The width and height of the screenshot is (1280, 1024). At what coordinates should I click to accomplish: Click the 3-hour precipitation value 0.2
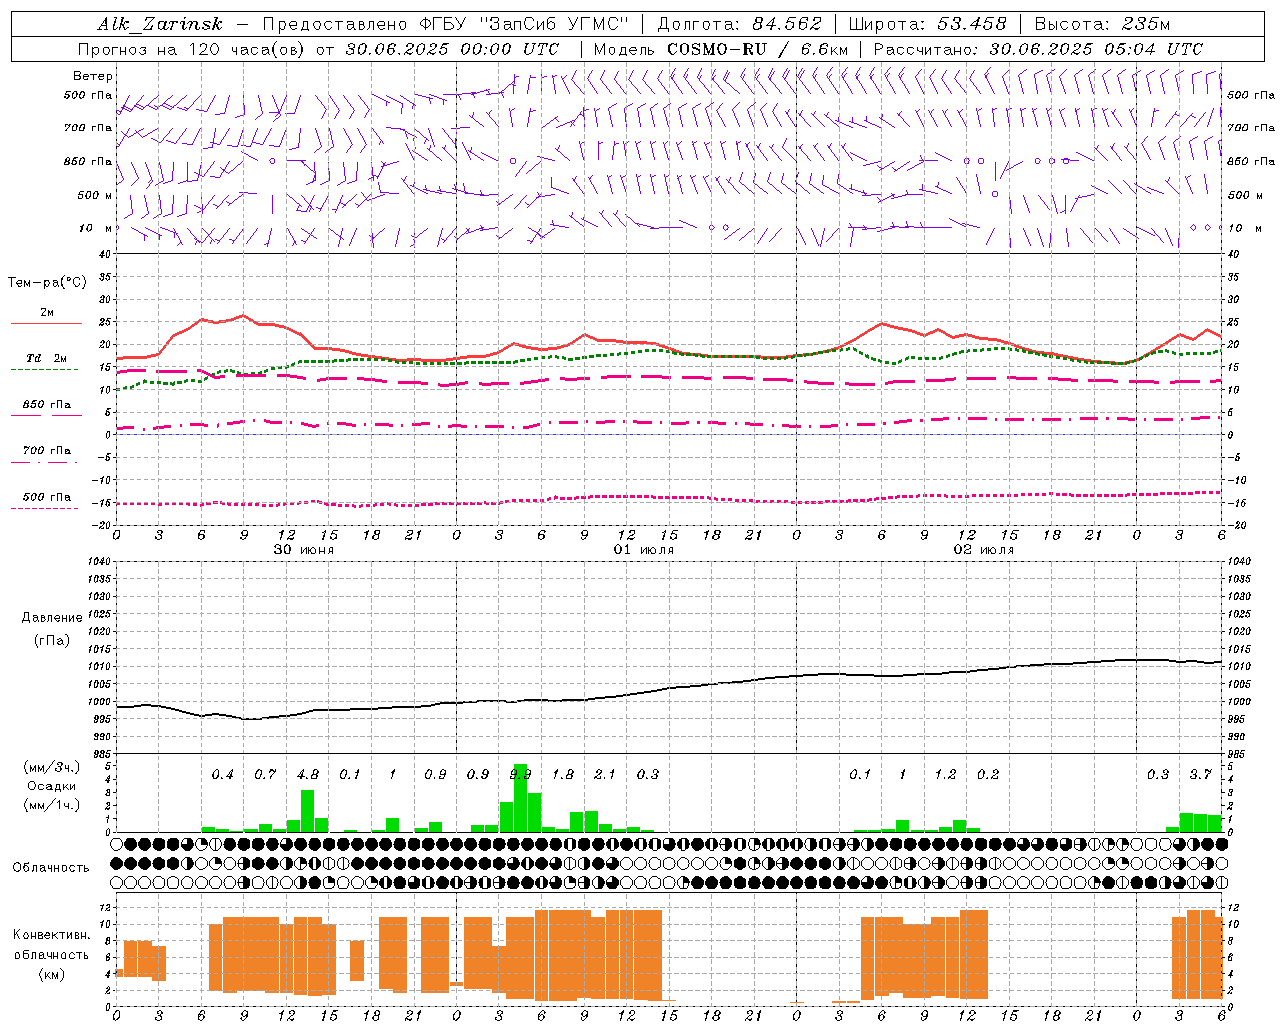pyautogui.click(x=987, y=775)
